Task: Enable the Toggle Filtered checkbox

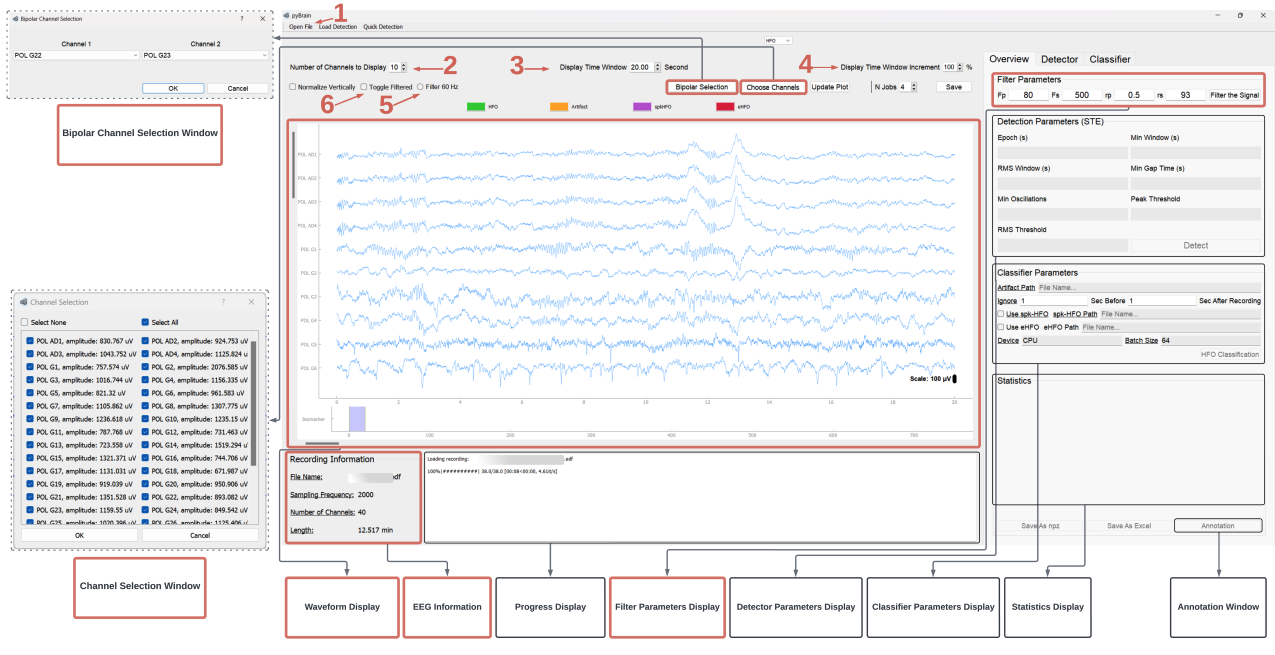Action: (x=364, y=87)
